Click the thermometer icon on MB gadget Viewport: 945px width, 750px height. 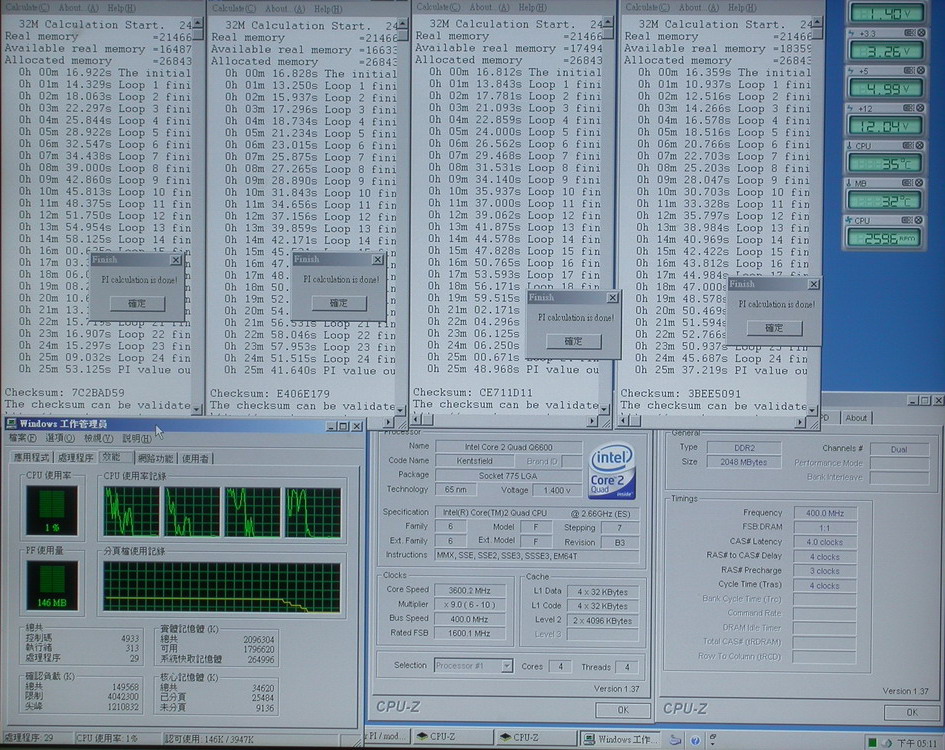(849, 183)
